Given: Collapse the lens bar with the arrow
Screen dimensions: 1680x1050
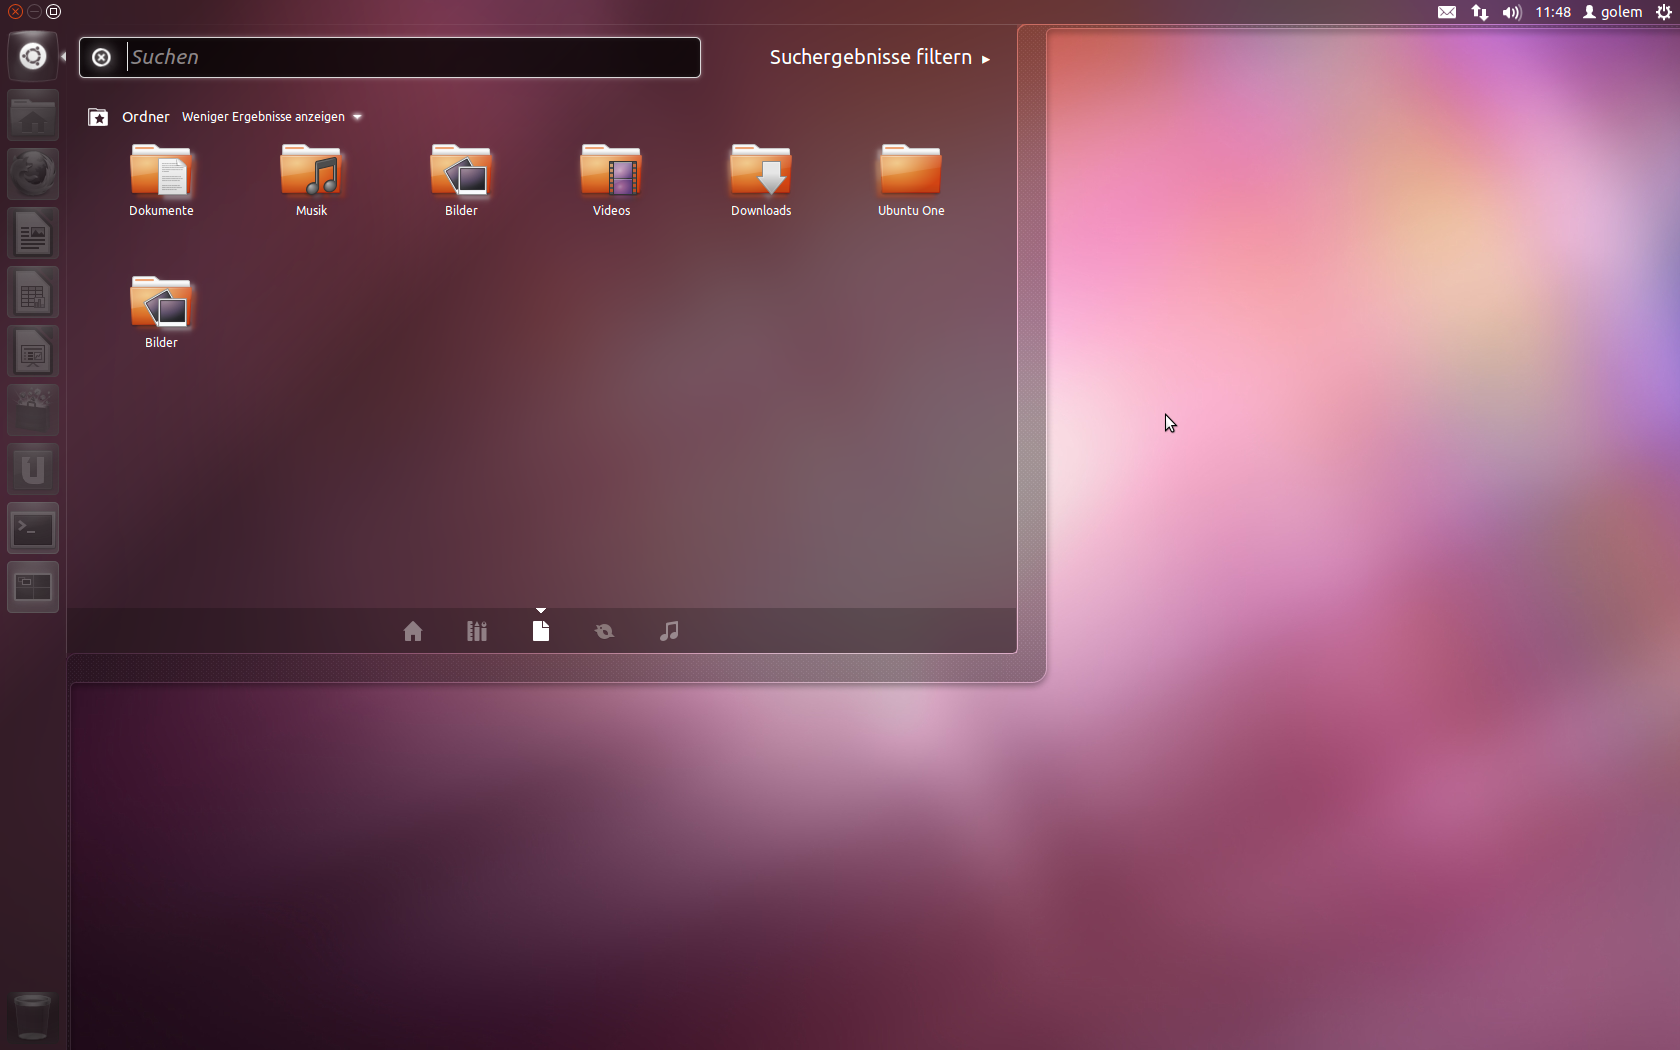Looking at the screenshot, I should (541, 611).
